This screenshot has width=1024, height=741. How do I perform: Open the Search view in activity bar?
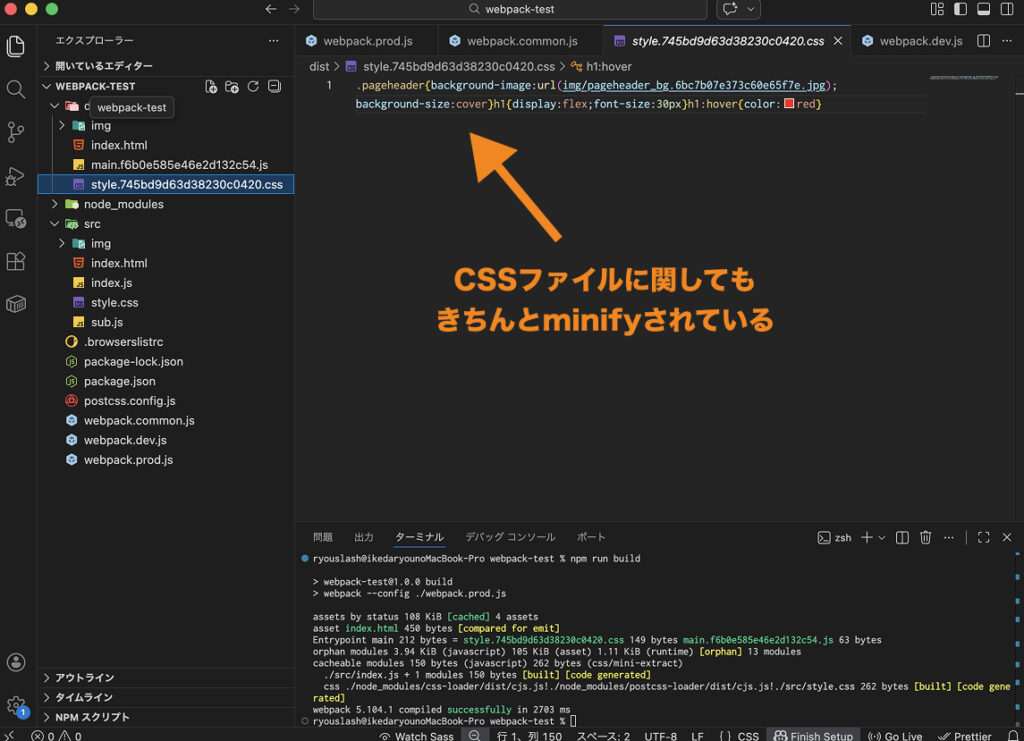tap(15, 90)
